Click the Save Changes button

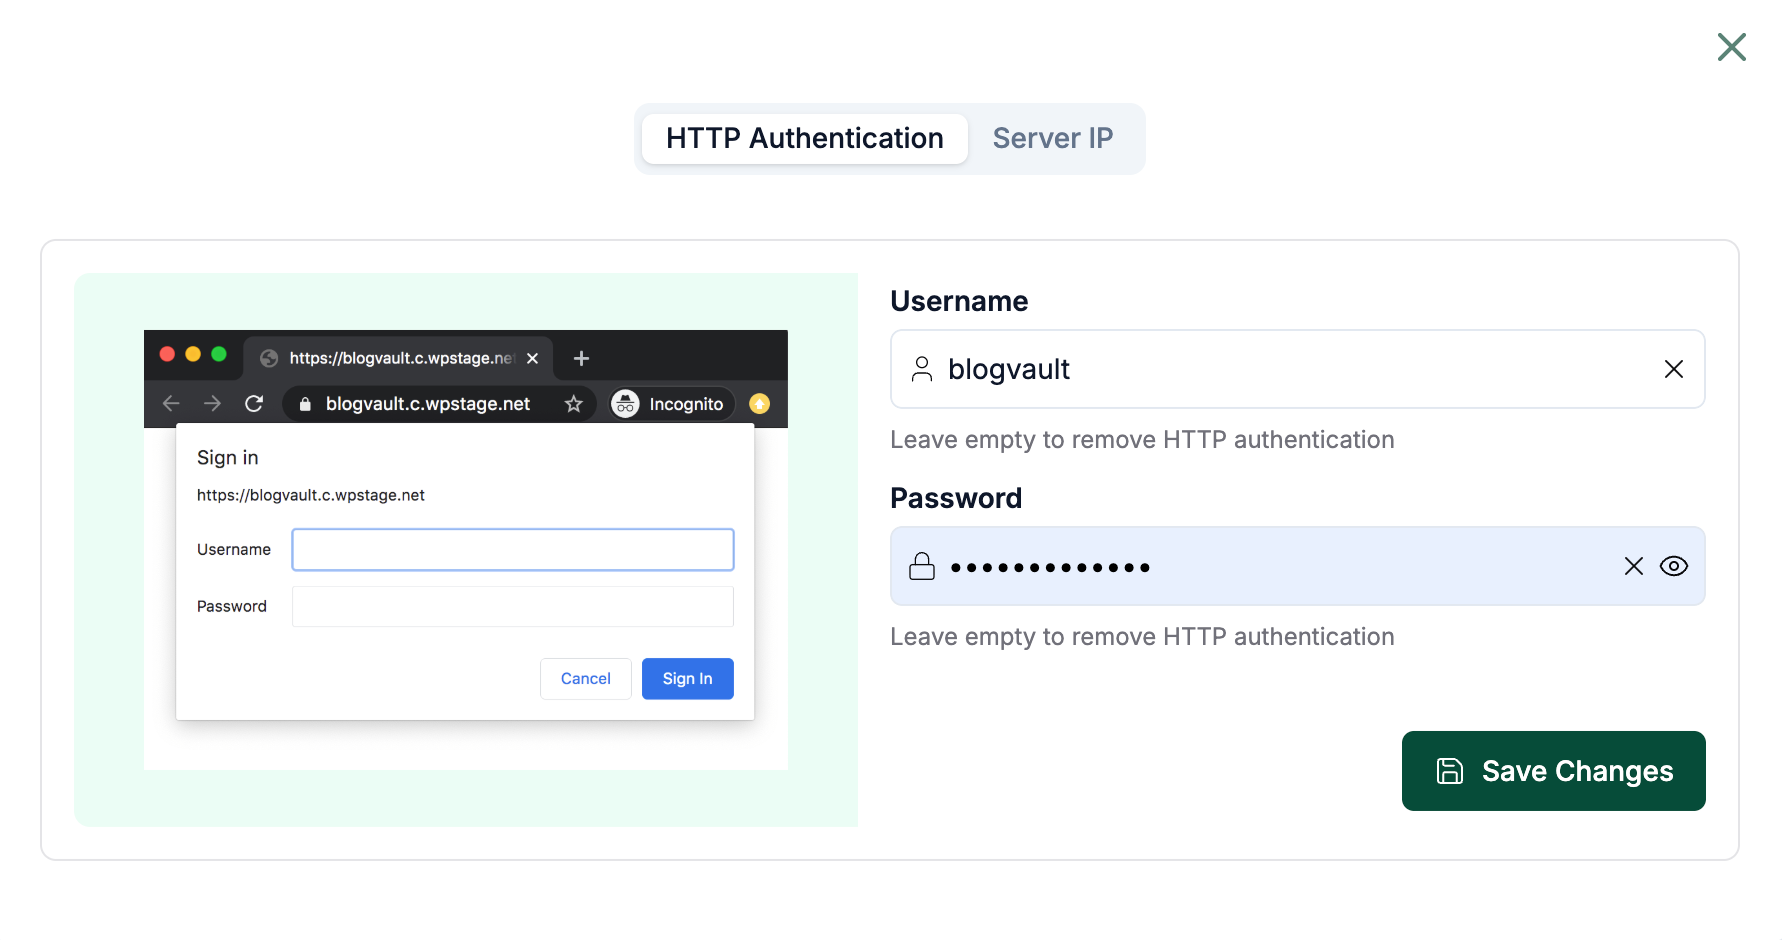(1553, 771)
